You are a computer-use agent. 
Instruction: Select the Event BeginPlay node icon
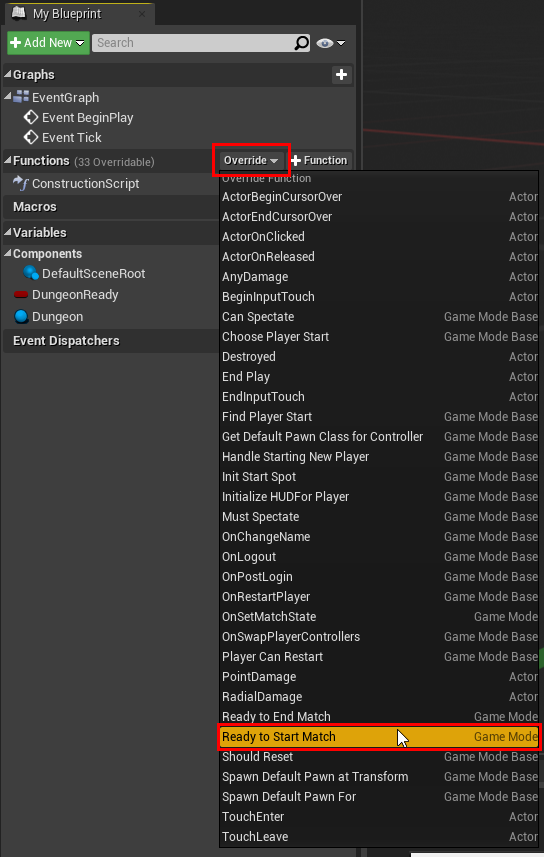coord(31,117)
